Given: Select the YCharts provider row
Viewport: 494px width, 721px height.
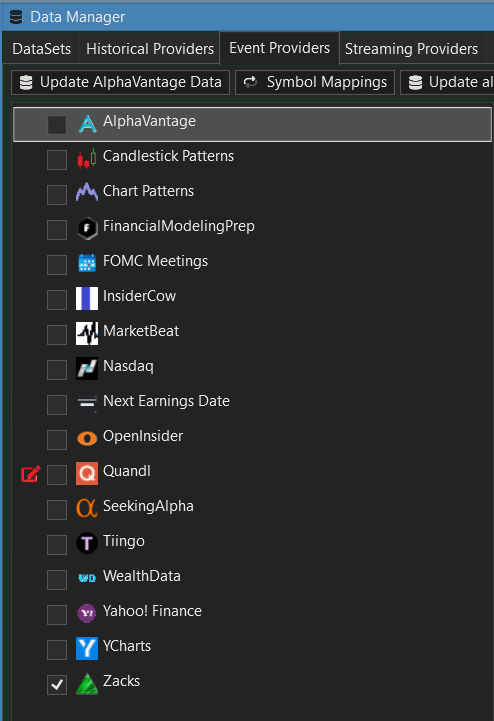Looking at the screenshot, I should [x=253, y=648].
